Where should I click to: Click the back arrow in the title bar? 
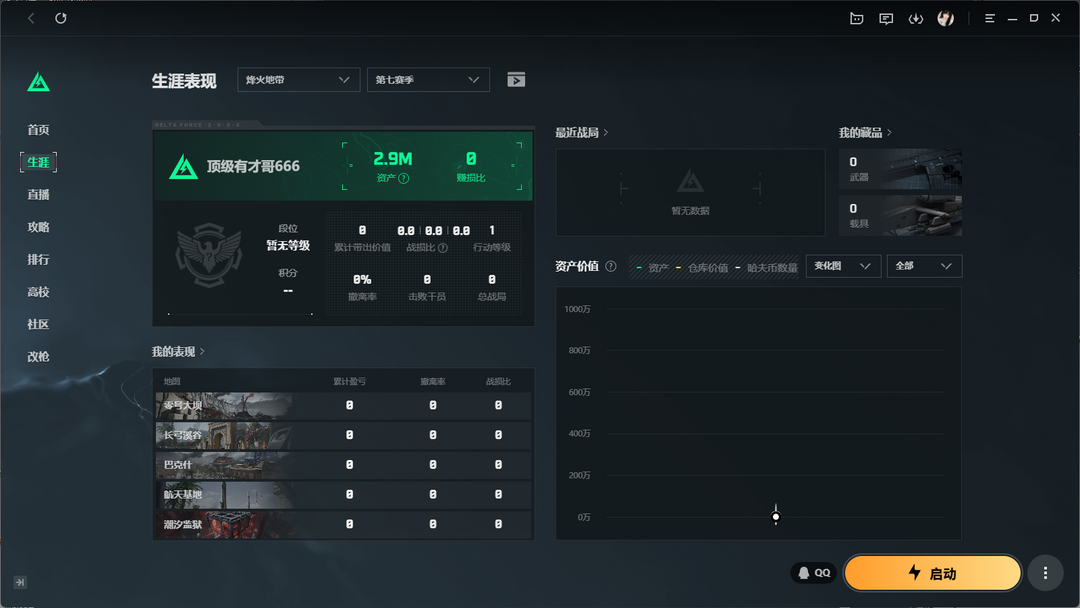point(32,19)
